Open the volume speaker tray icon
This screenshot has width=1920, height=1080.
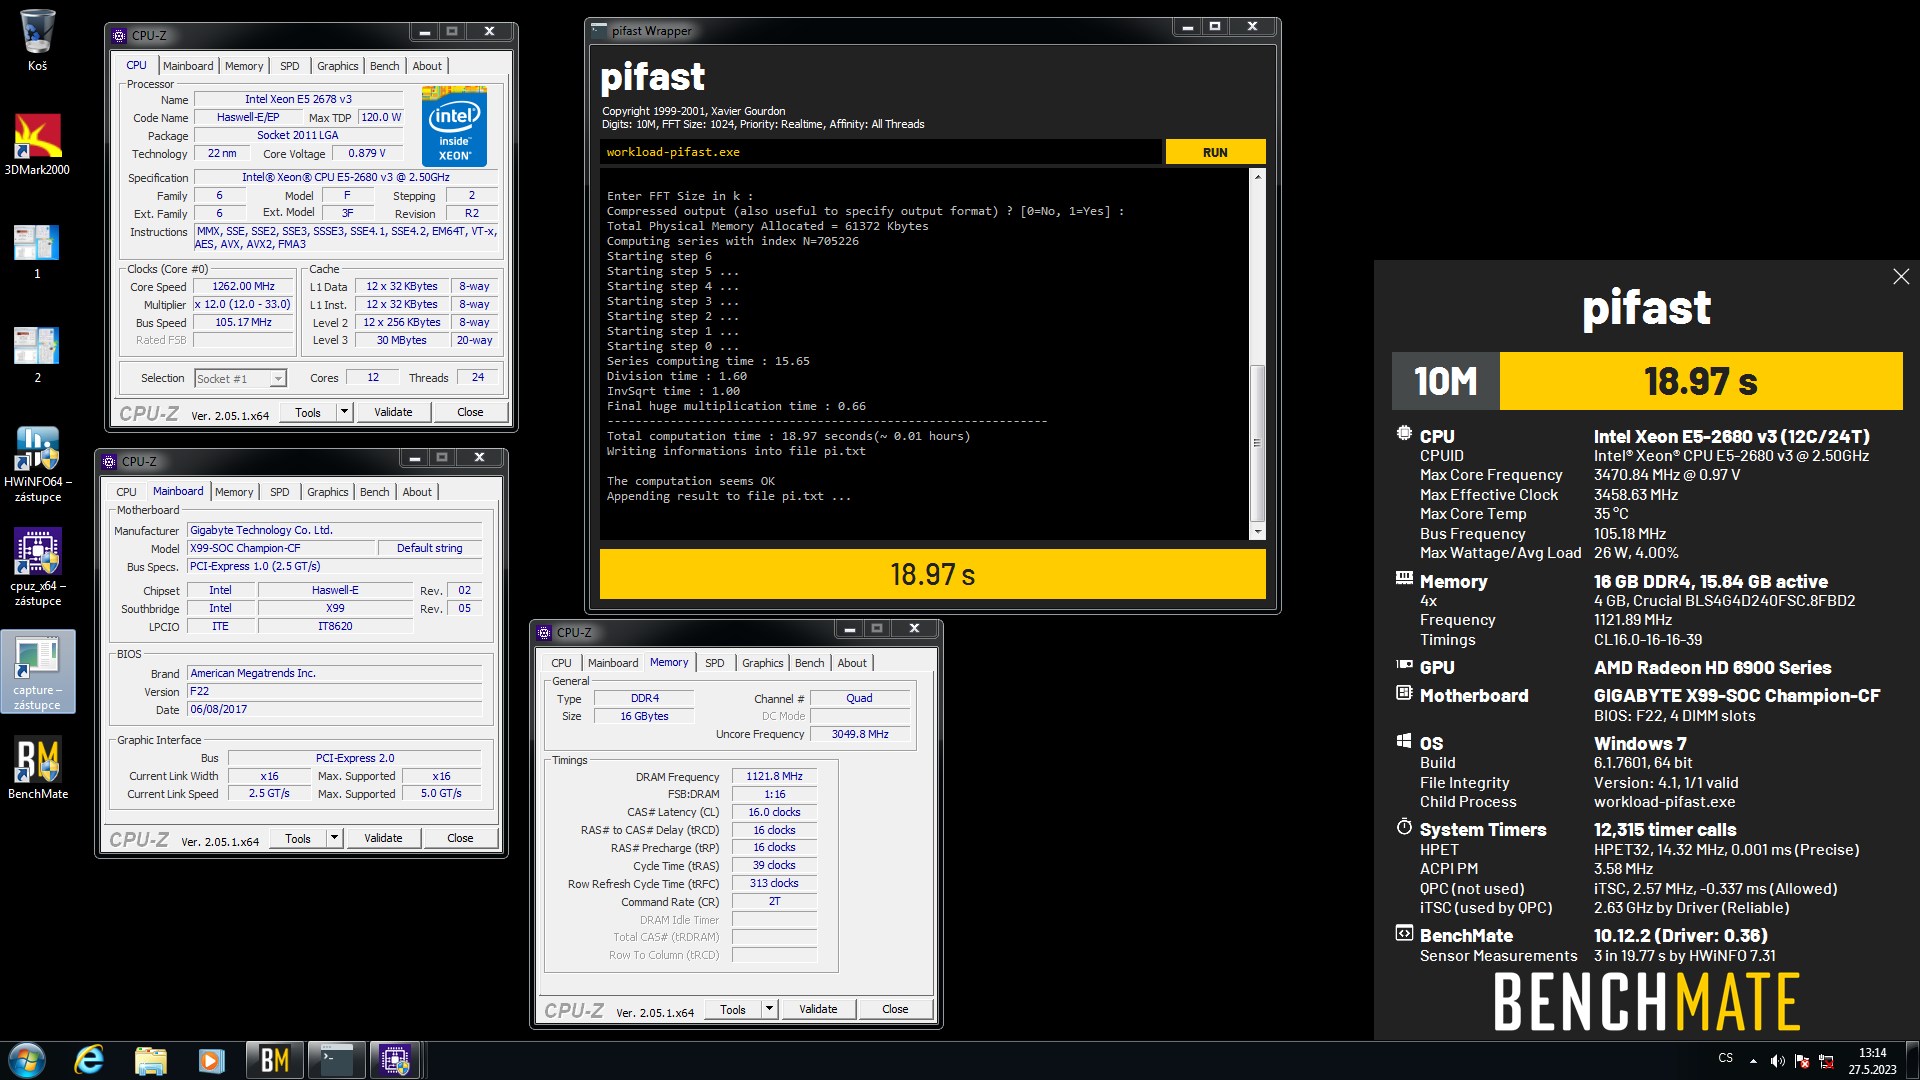tap(1777, 1061)
